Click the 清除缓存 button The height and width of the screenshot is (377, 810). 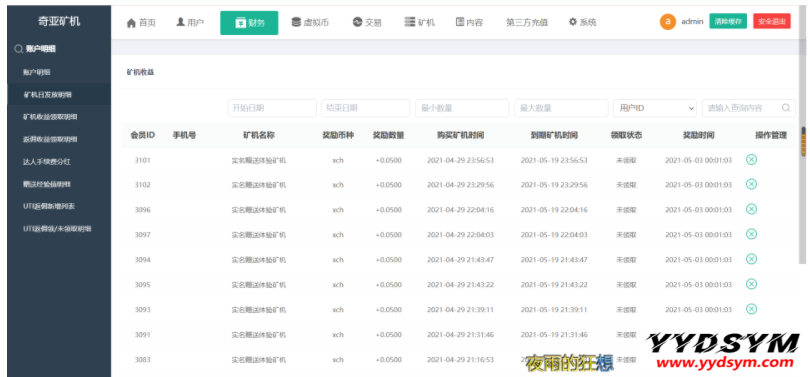pyautogui.click(x=728, y=21)
